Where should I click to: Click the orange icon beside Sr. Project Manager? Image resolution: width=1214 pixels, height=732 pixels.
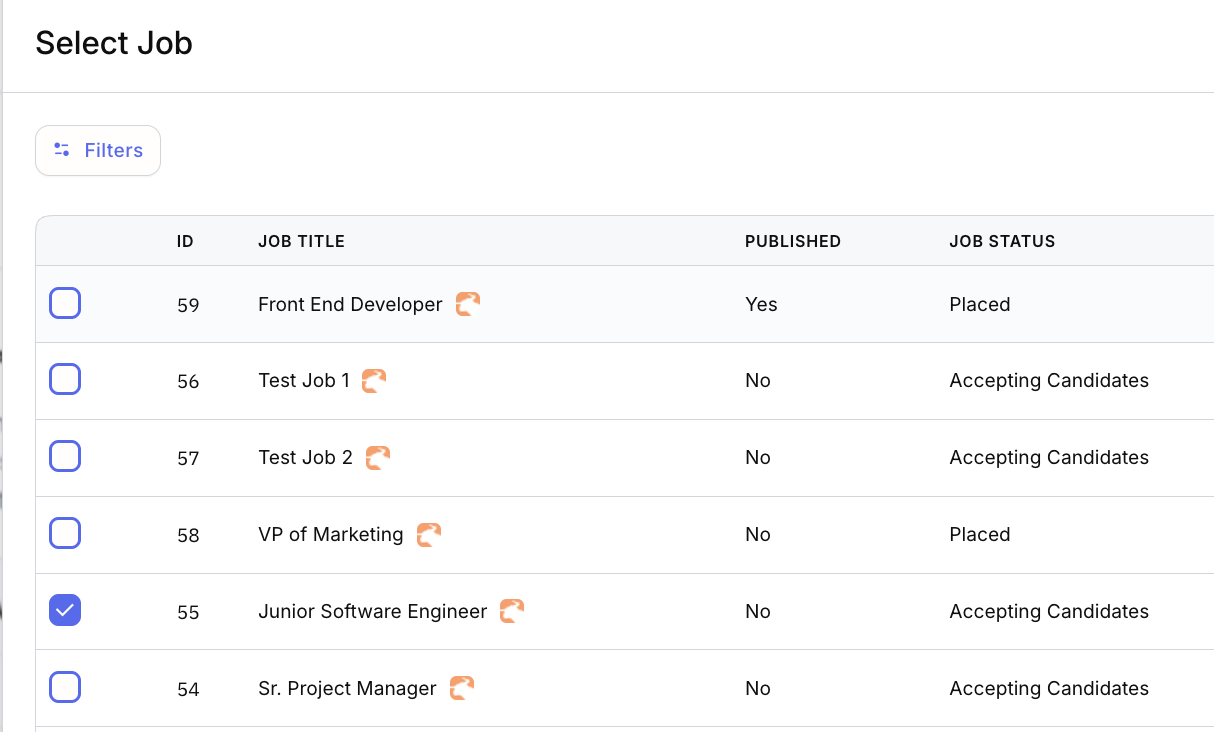coord(461,688)
